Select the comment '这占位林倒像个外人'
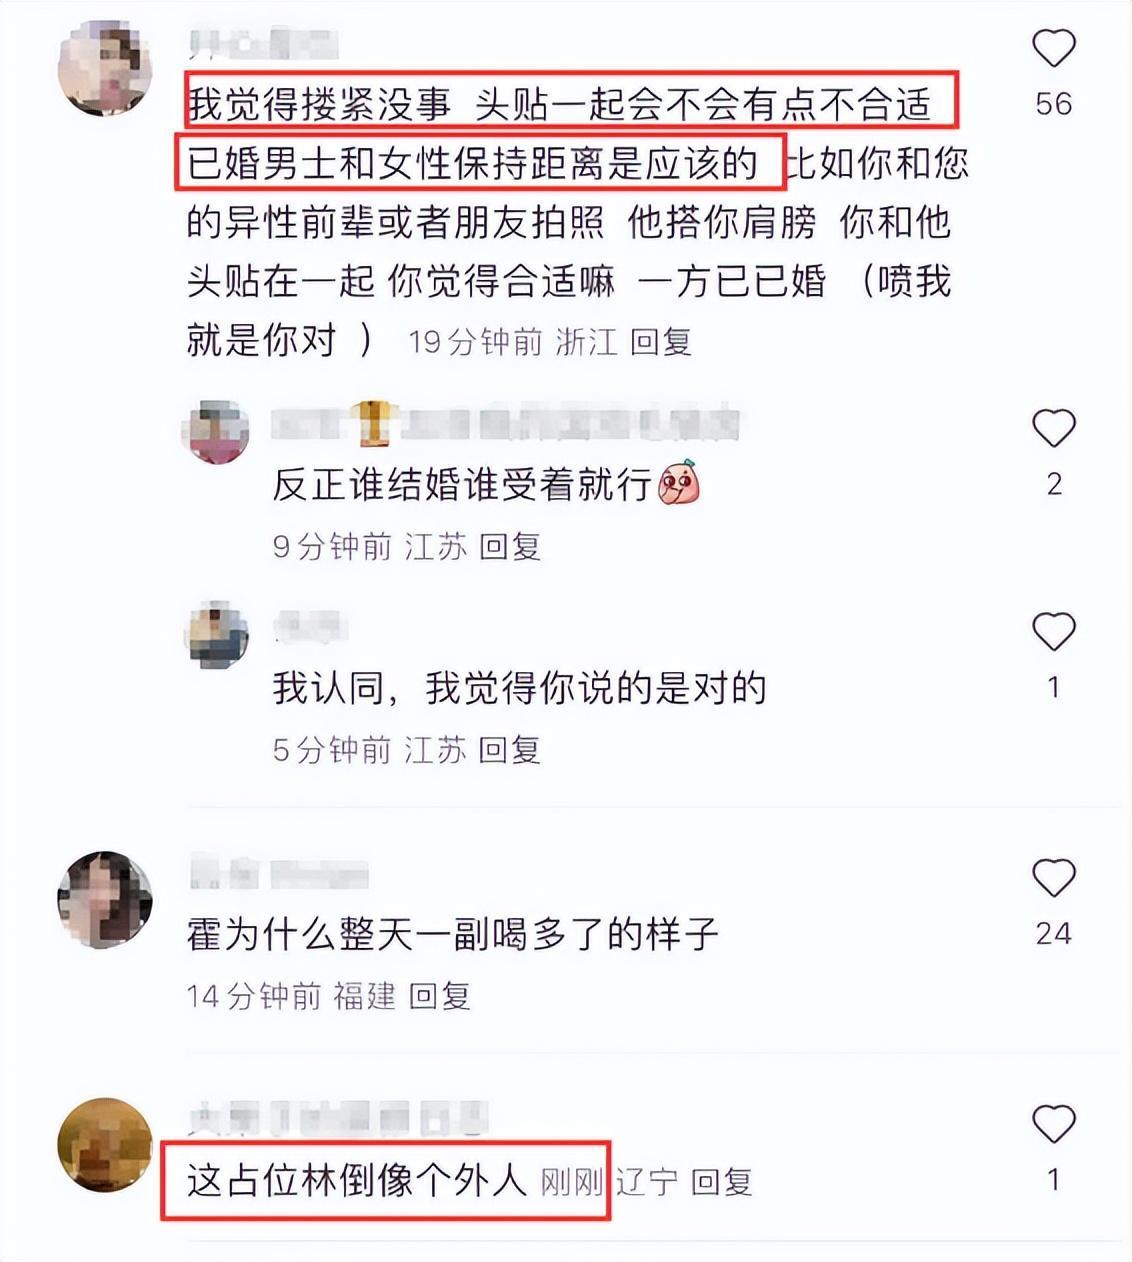 357,1181
